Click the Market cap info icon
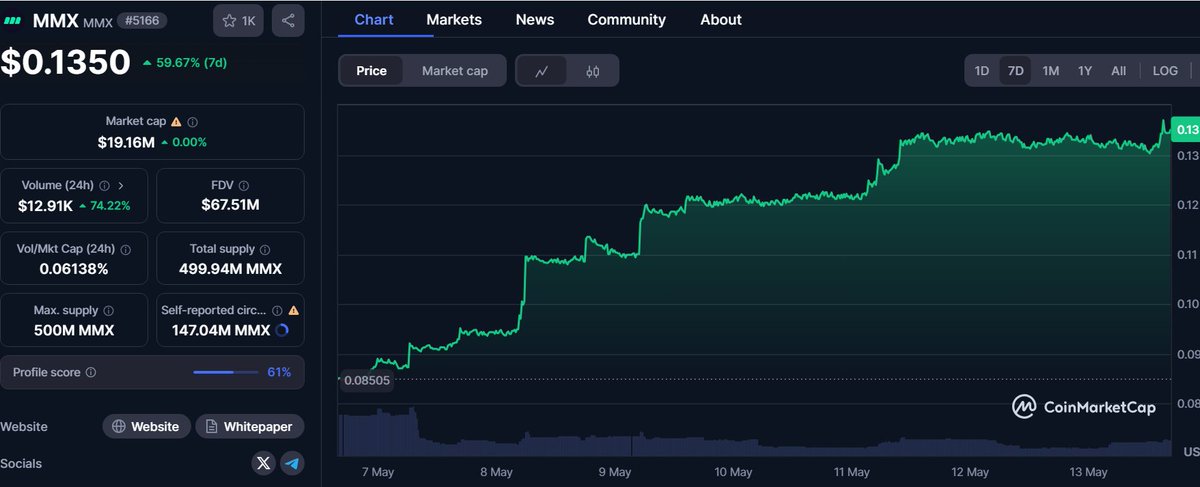The image size is (1200, 487). 192,121
